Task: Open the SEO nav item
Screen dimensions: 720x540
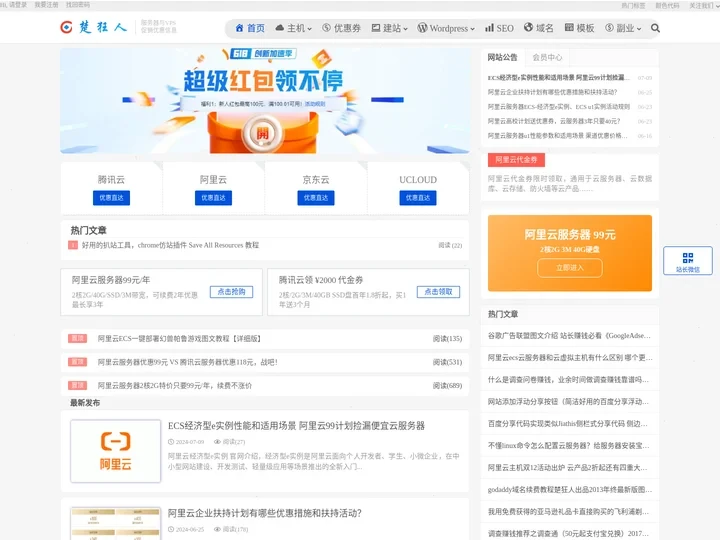Action: click(x=500, y=28)
